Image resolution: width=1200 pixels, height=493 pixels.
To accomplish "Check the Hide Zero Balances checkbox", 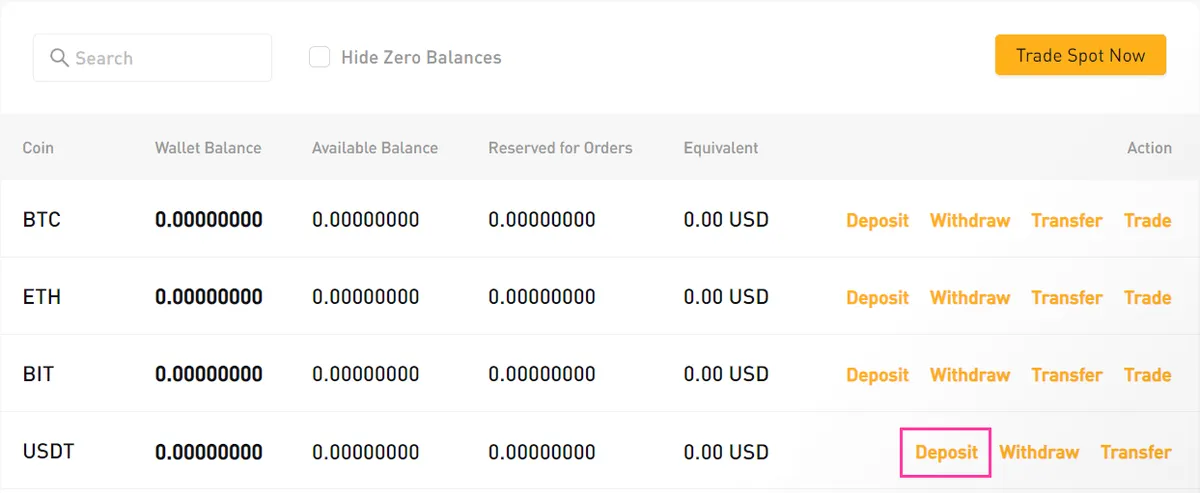I will pyautogui.click(x=319, y=57).
